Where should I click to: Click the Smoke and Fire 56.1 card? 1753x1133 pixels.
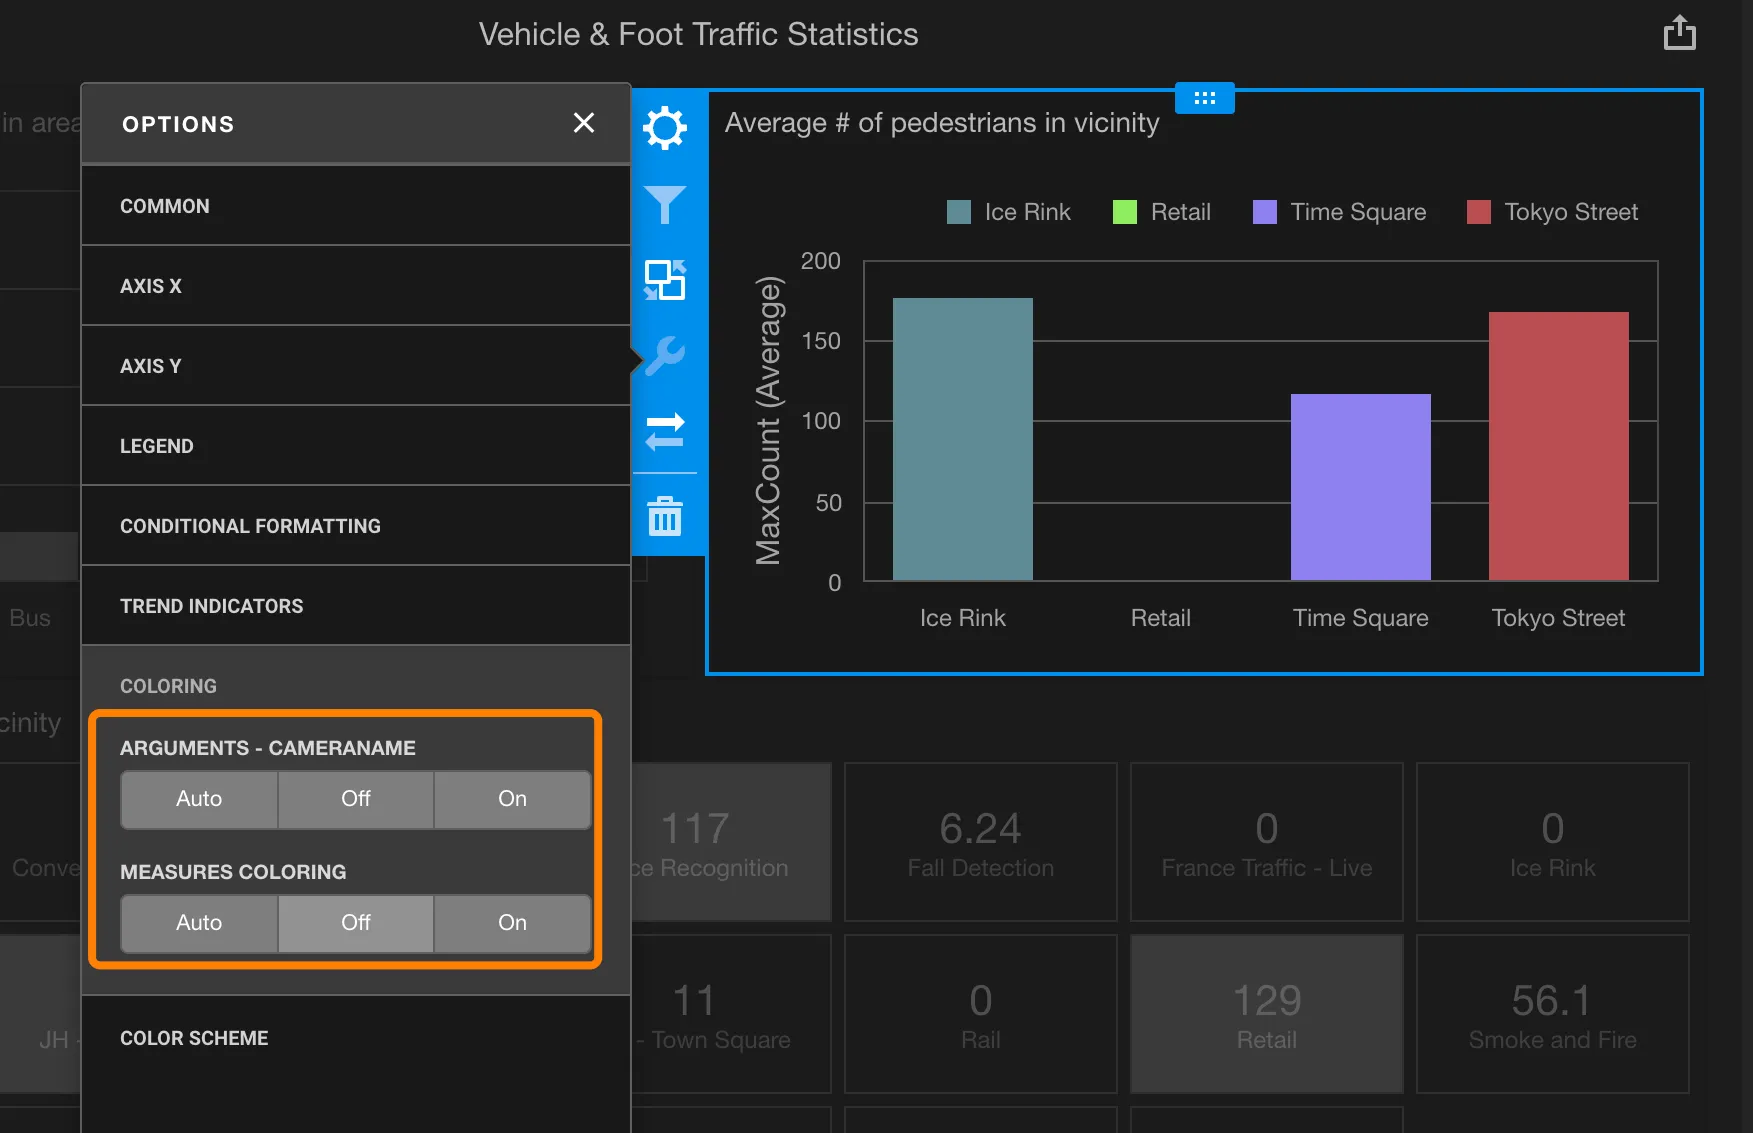[x=1553, y=1014]
